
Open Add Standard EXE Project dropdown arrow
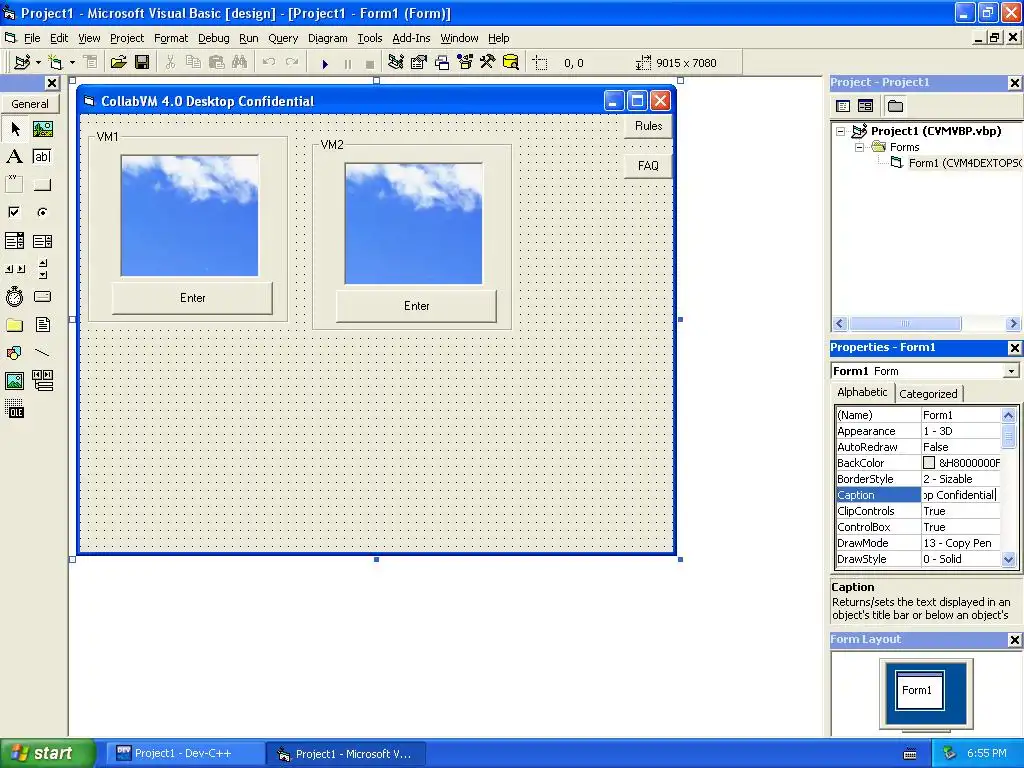pyautogui.click(x=39, y=63)
